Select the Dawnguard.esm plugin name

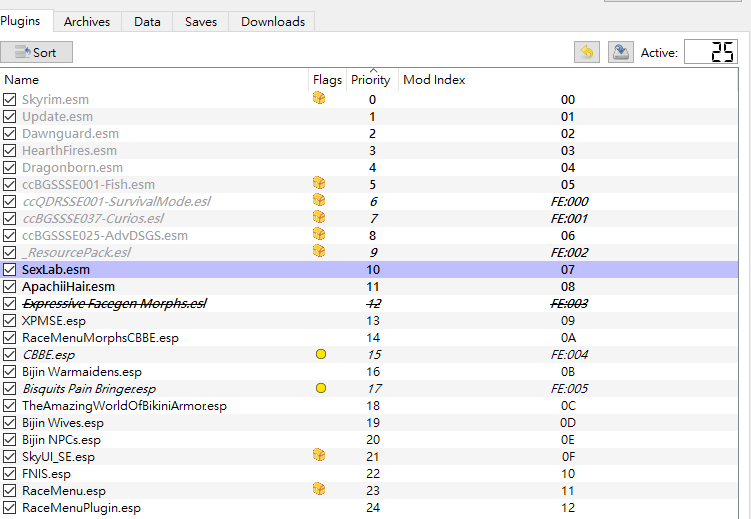(x=70, y=134)
